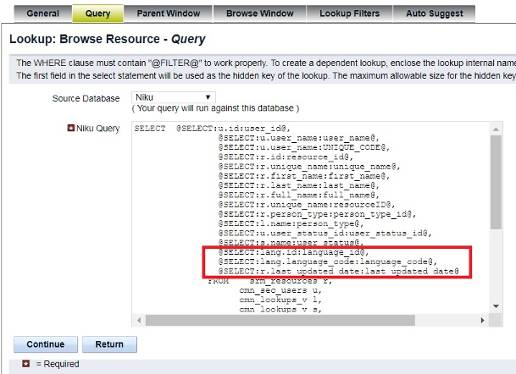
Task: Click the query line 'r.last_updated_date:last_updated_date'
Action: (338, 271)
